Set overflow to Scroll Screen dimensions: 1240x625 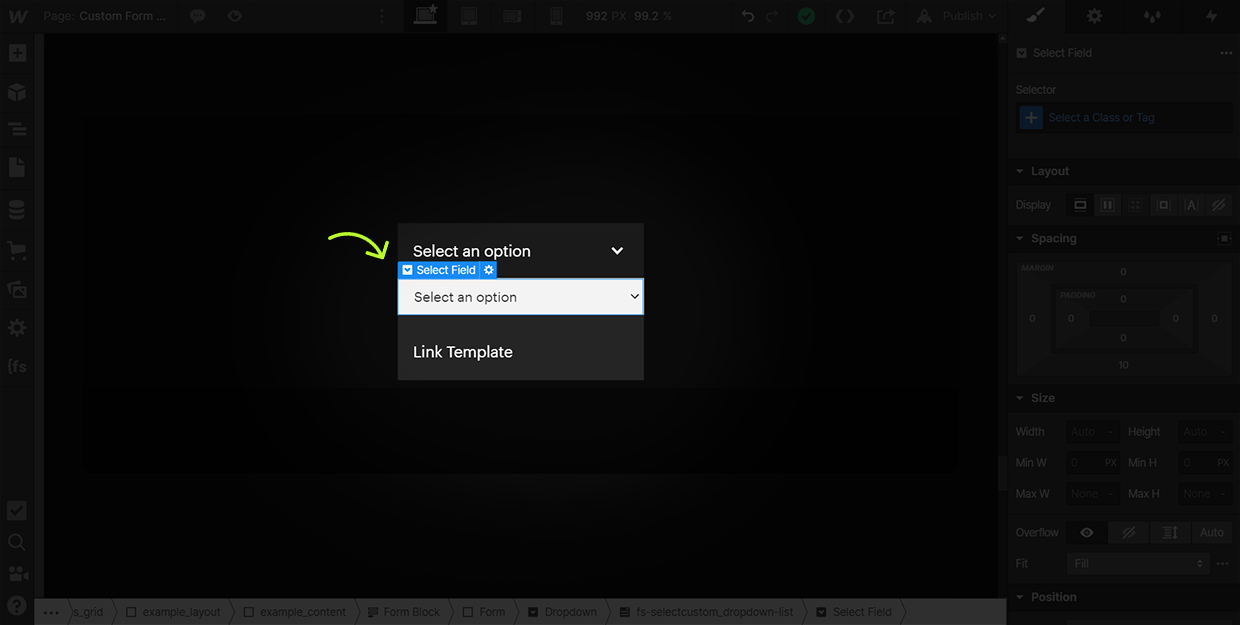point(1170,533)
